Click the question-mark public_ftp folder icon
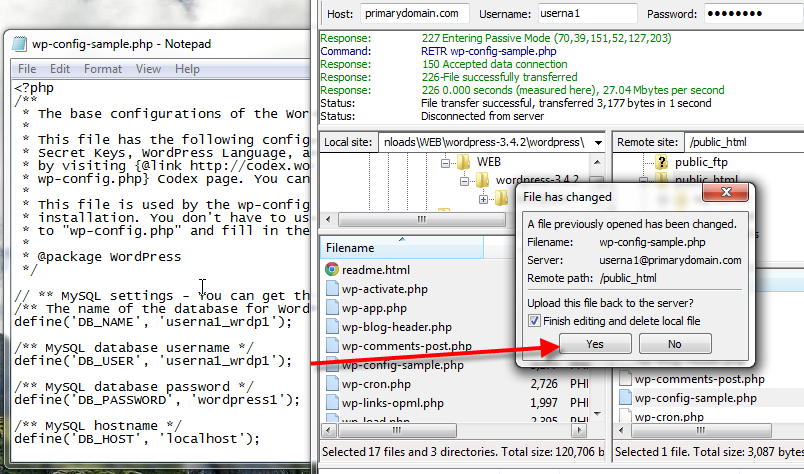Image resolution: width=804 pixels, height=474 pixels. coord(661,162)
